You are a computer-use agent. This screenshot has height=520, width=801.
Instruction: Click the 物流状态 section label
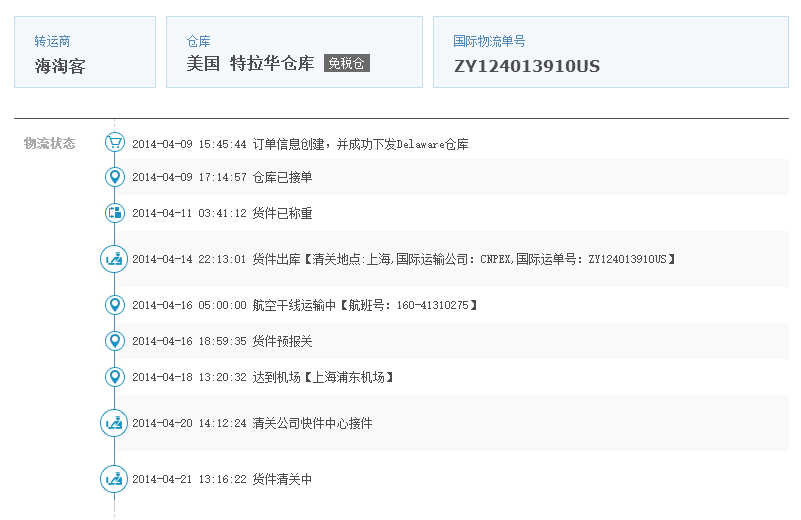tap(50, 143)
